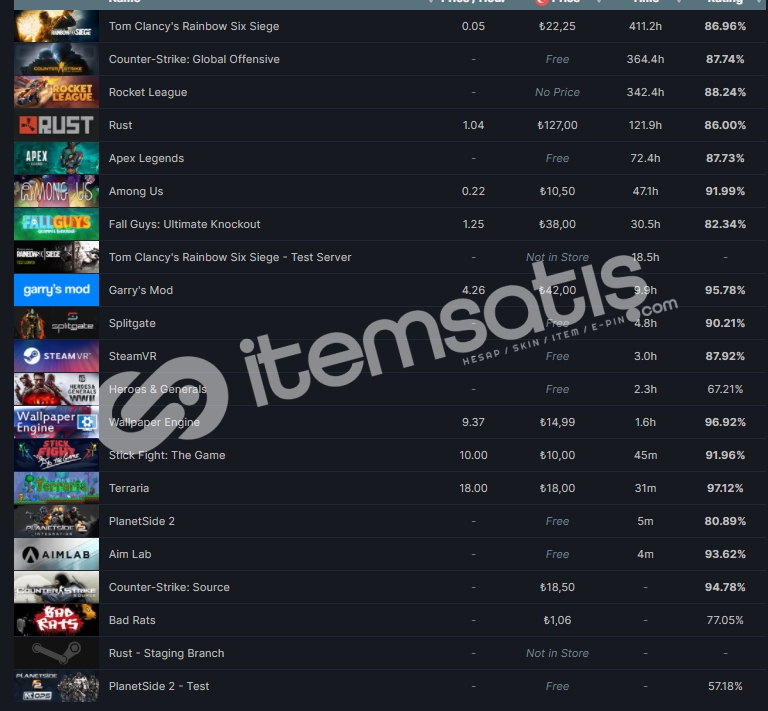
Task: Click the 91.99% rating for Among Us
Action: click(725, 191)
